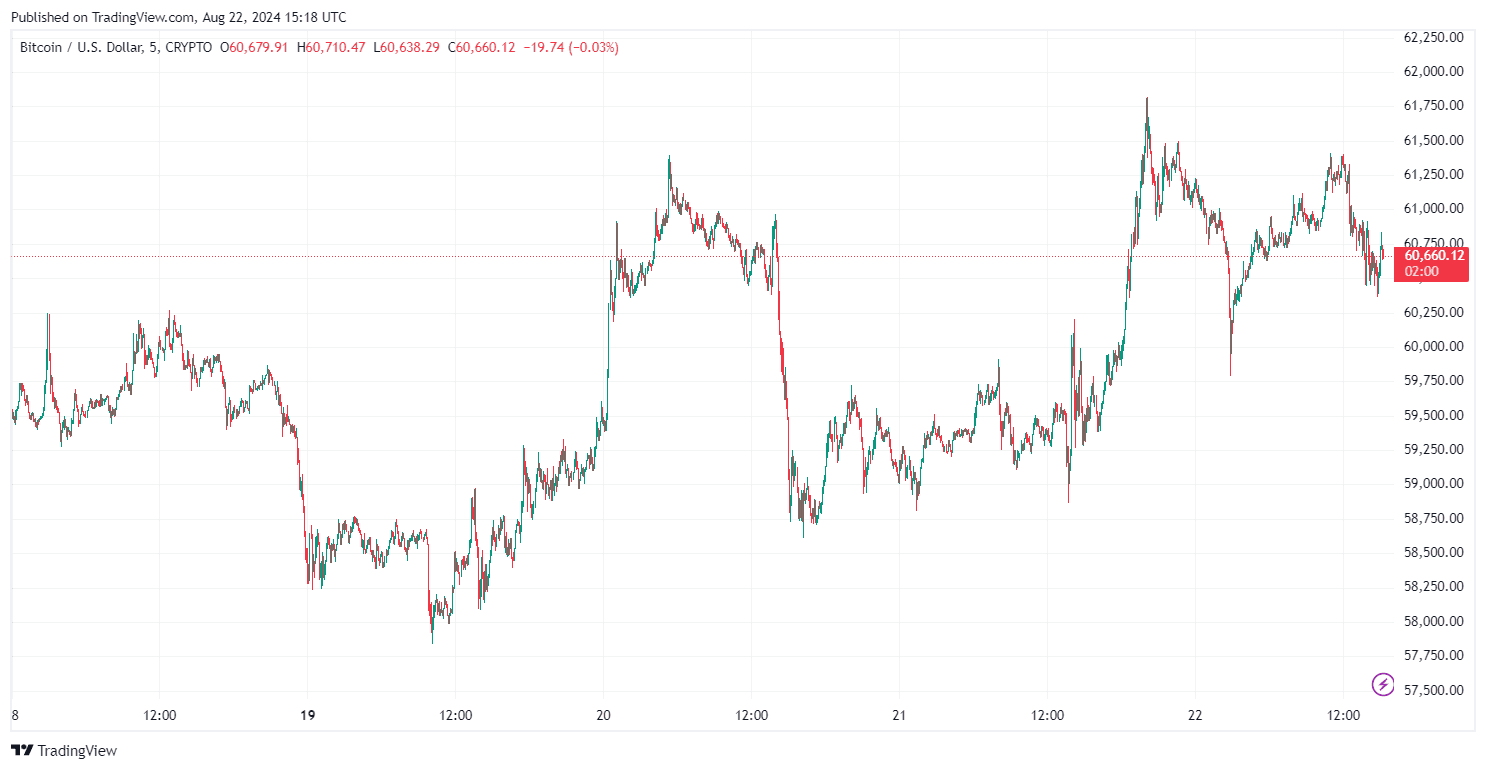Click the 58,750.00 price axis label
The image size is (1486, 770).
coord(1434,518)
